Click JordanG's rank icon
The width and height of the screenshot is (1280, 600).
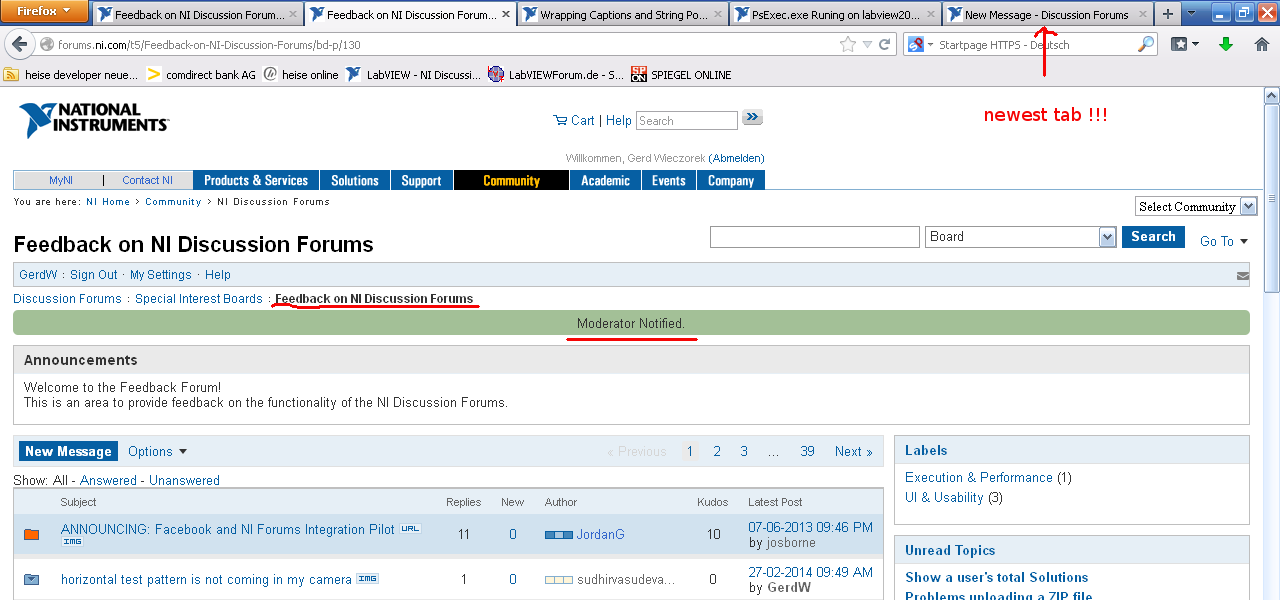559,535
